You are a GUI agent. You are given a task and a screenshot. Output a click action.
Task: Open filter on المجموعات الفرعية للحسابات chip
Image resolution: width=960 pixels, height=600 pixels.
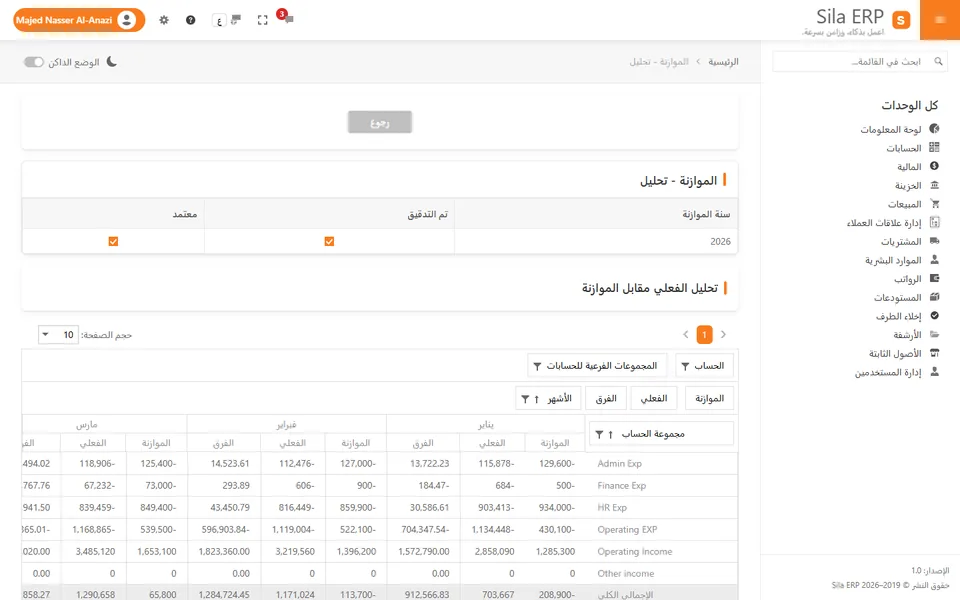point(537,366)
